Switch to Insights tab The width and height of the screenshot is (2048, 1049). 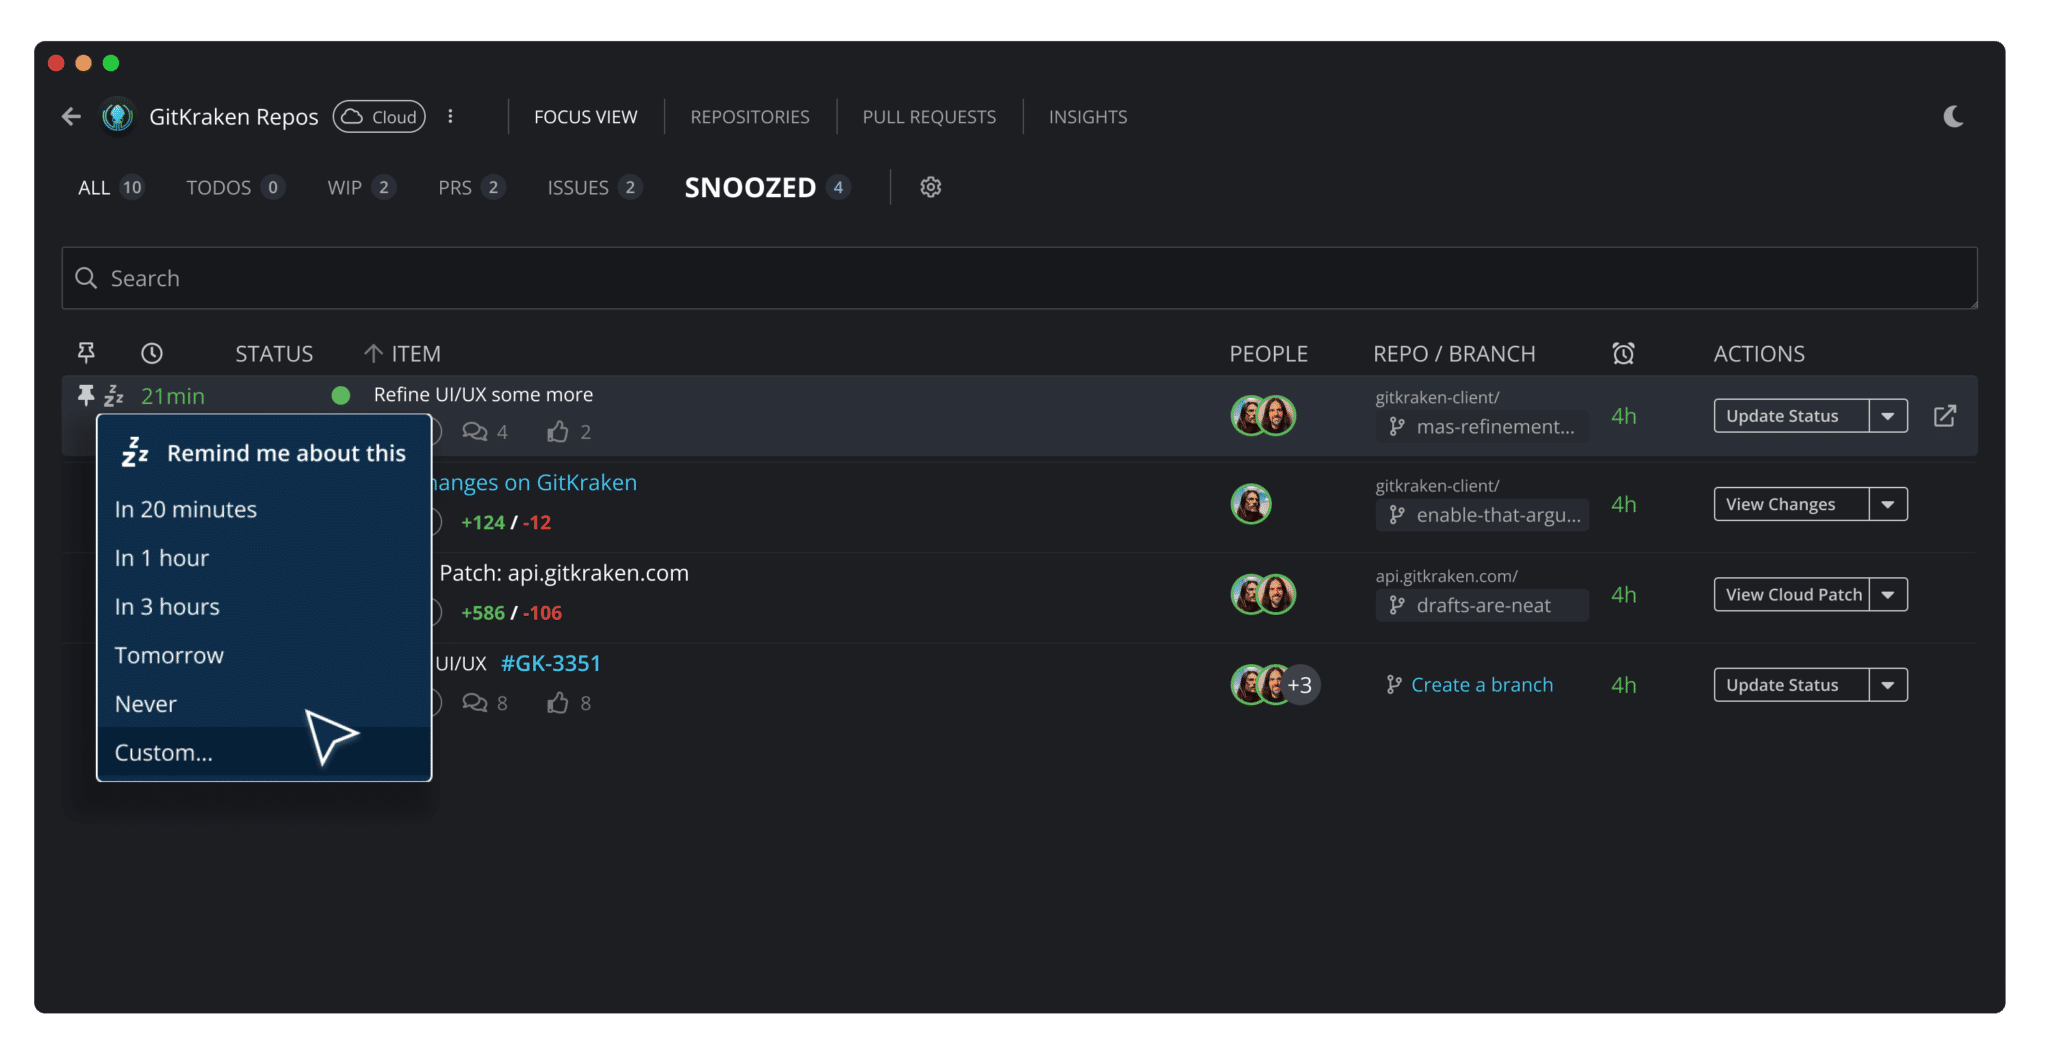pyautogui.click(x=1088, y=117)
